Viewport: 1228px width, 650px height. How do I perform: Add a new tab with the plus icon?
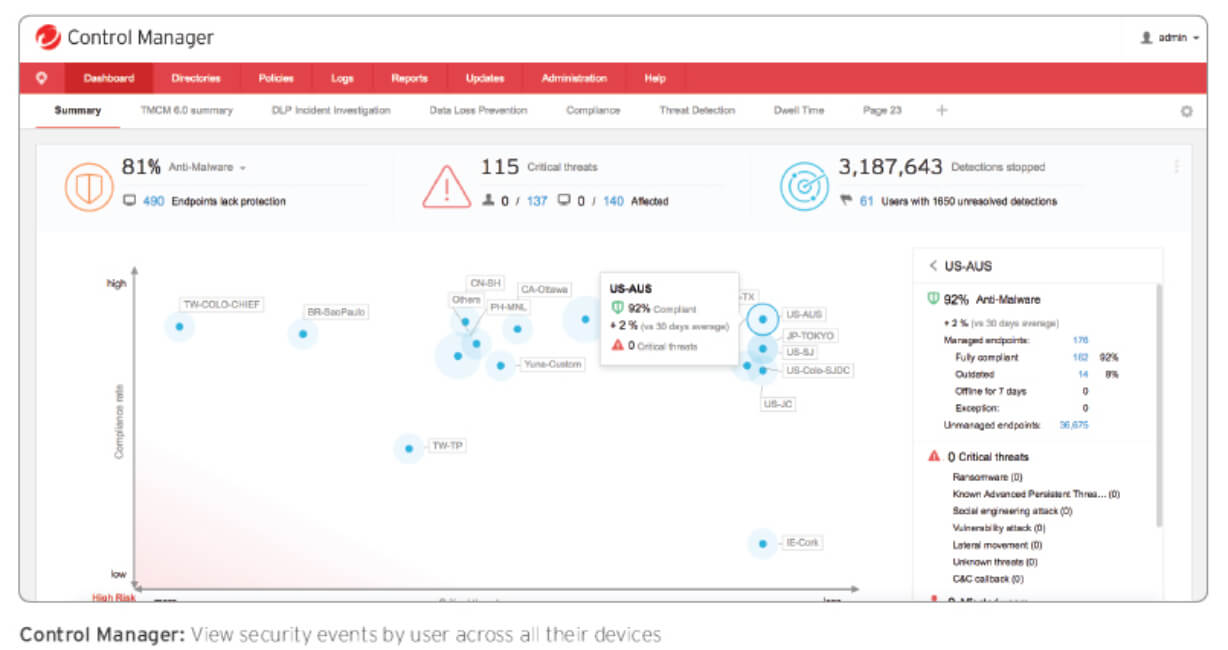[x=941, y=110]
